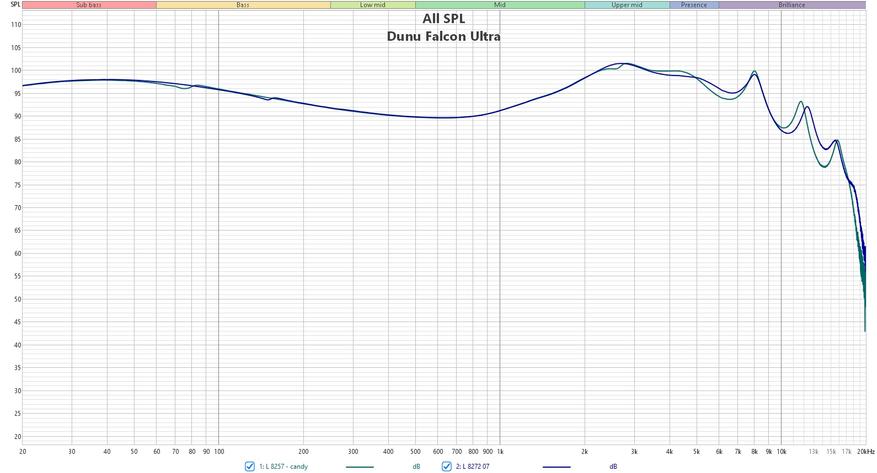Click the dB readout next to trace 1

[416, 466]
